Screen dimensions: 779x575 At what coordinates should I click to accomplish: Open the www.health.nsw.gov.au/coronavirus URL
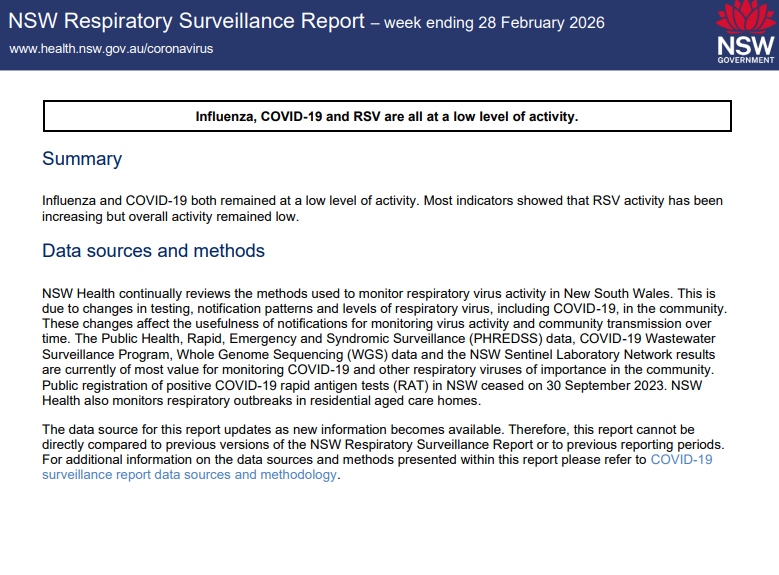pyautogui.click(x=110, y=48)
